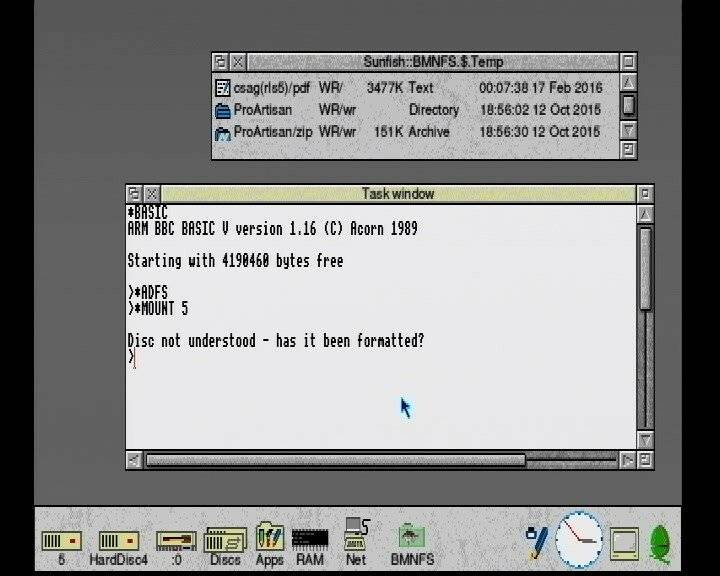Click scroll up arrow in Task window

click(645, 214)
